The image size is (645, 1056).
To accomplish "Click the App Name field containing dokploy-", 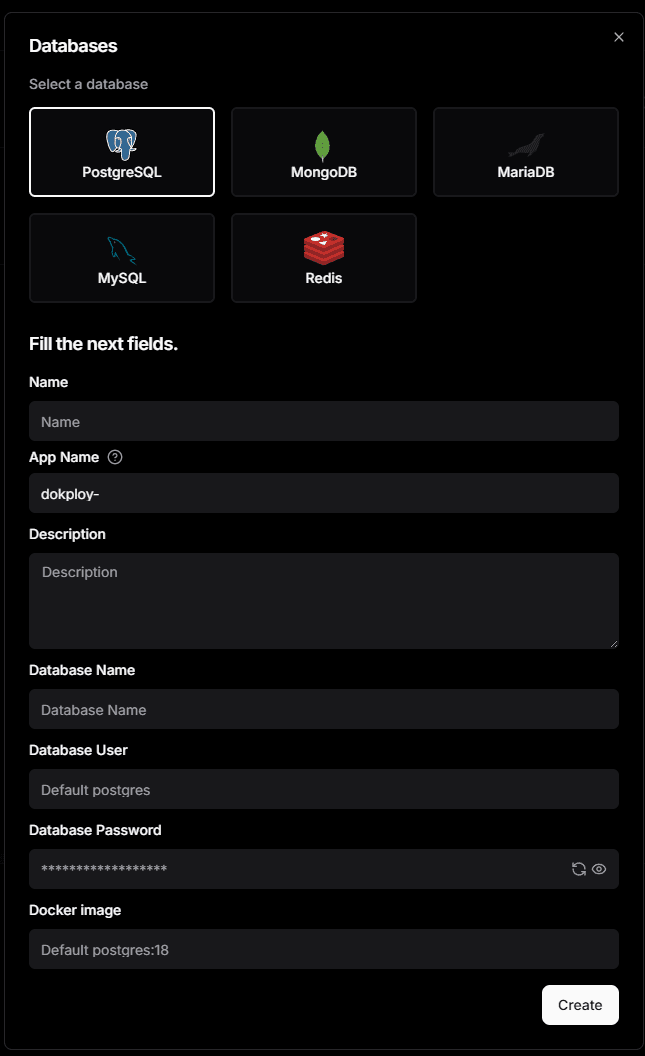I will click(x=323, y=493).
